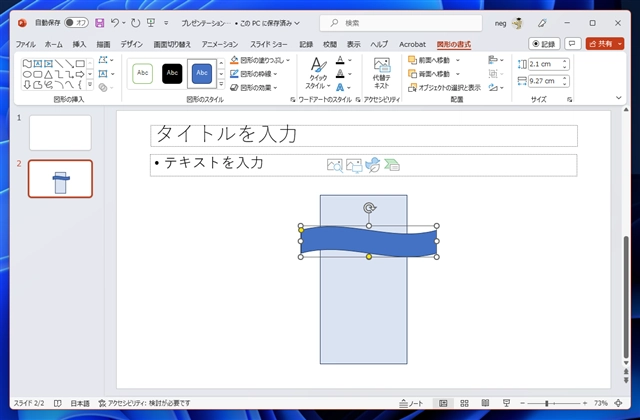Click the language 日本語 indicator
The width and height of the screenshot is (640, 420).
coord(80,403)
